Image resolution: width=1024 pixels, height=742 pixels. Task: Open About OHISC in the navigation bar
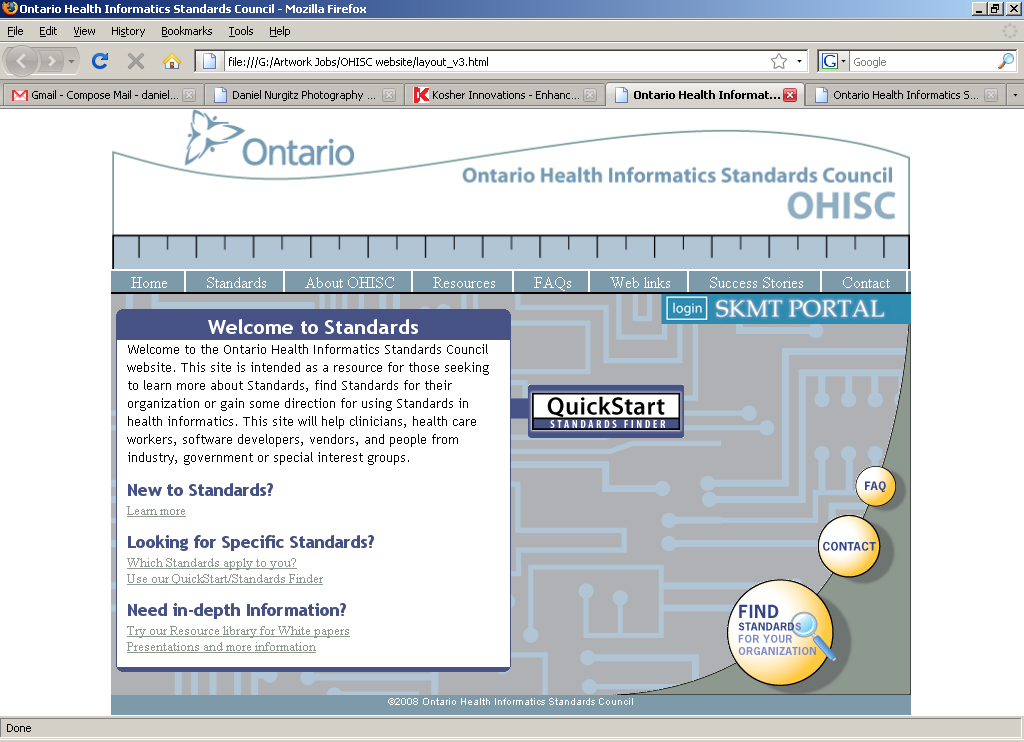[350, 283]
